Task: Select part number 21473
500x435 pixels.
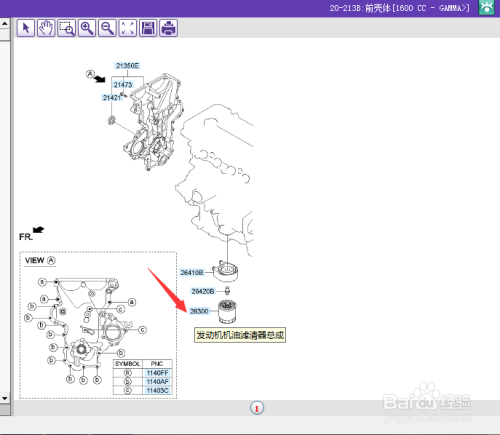Action: click(x=123, y=85)
